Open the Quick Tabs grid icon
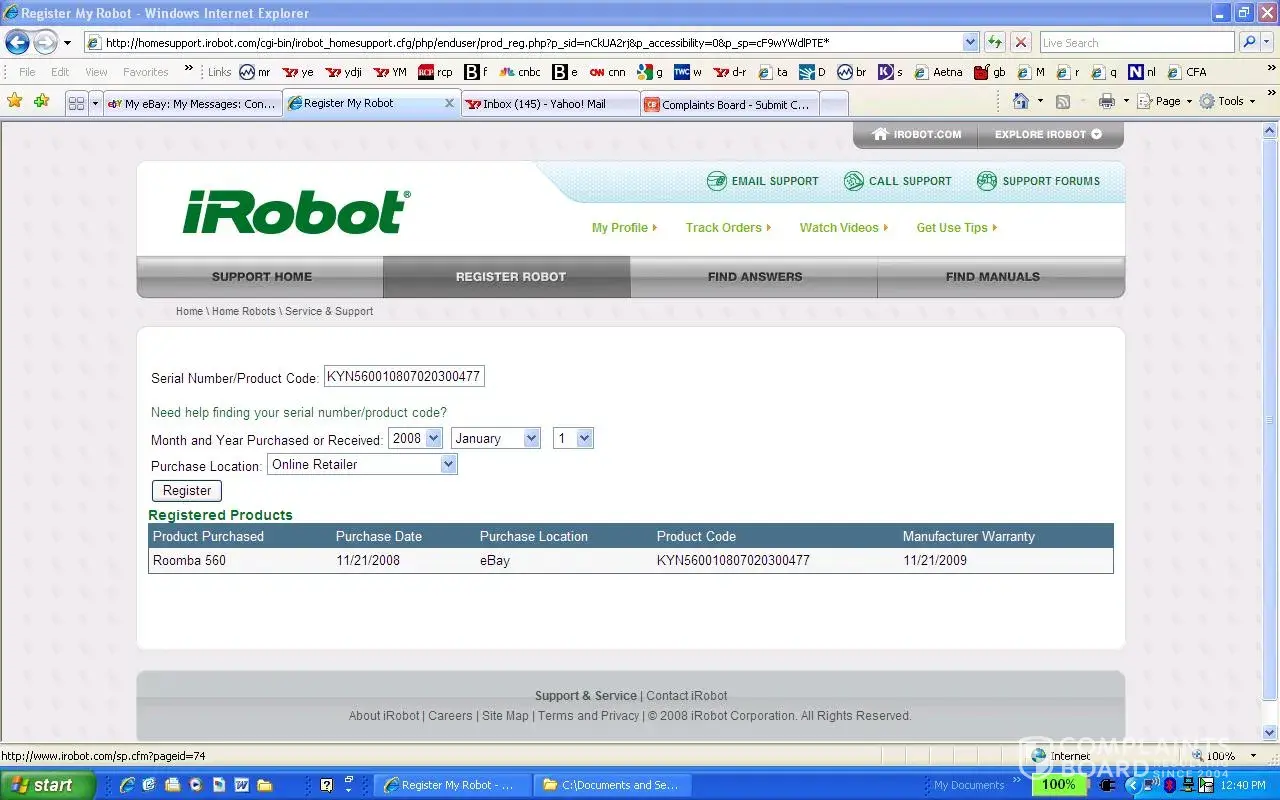The image size is (1280, 800). tap(76, 103)
